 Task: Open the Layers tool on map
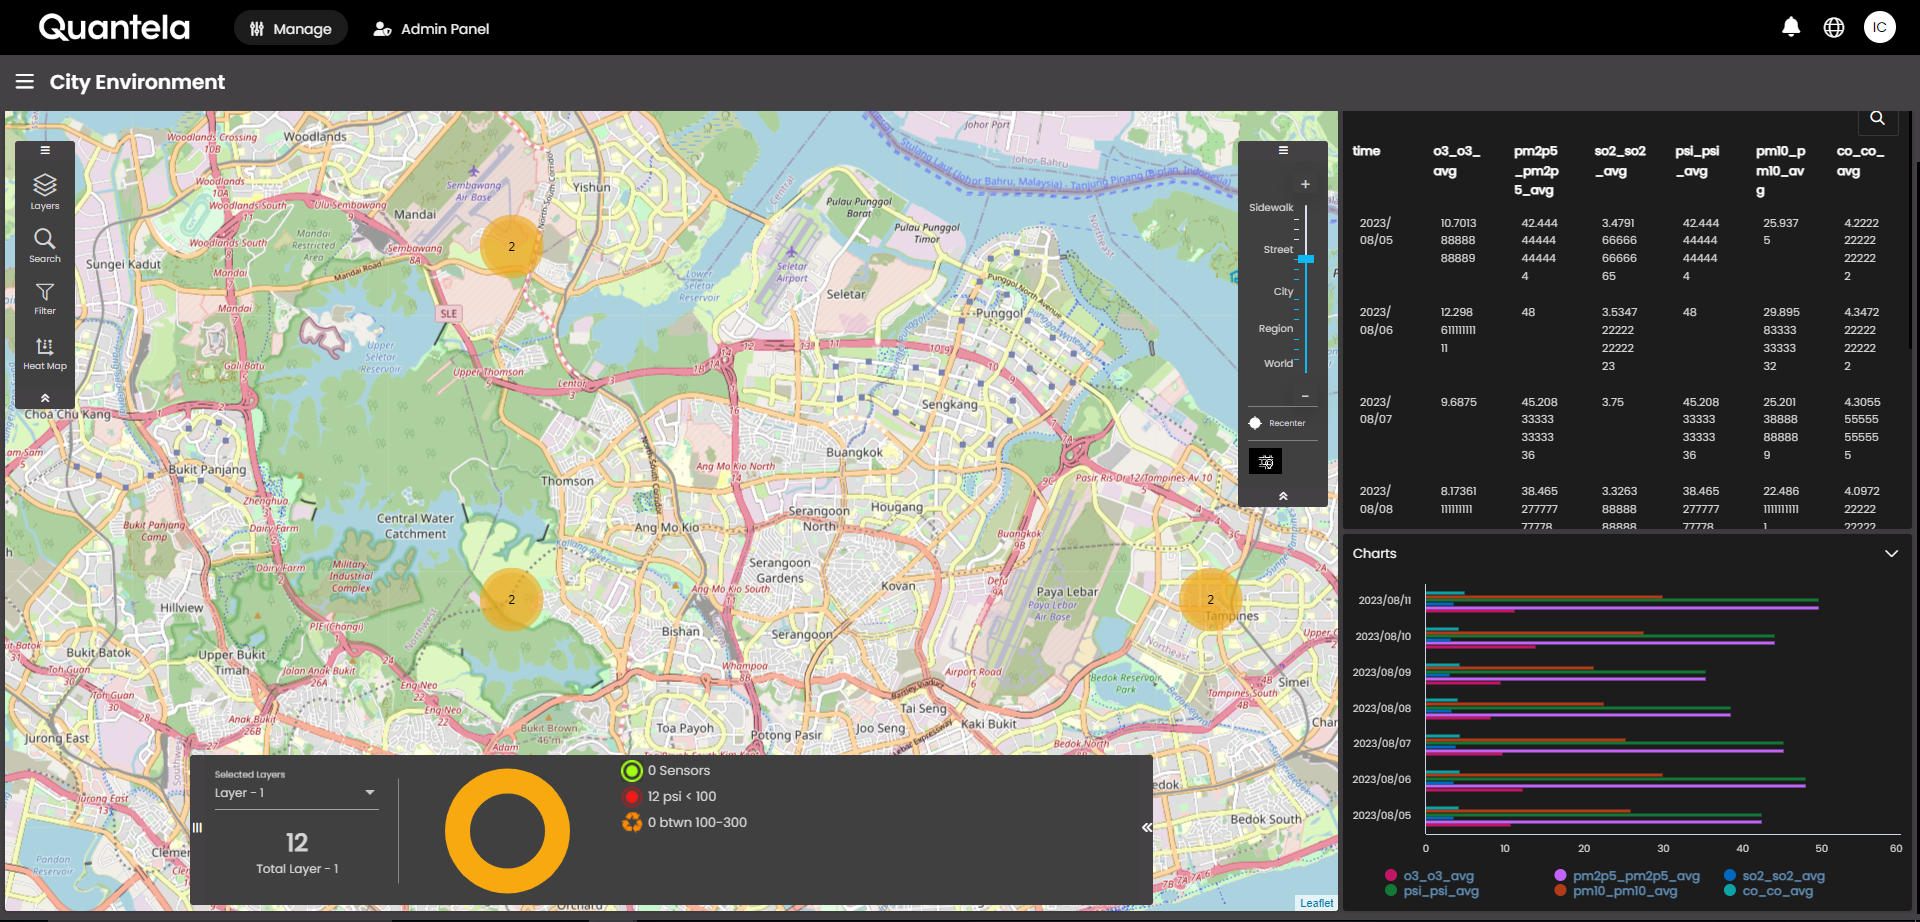(45, 192)
